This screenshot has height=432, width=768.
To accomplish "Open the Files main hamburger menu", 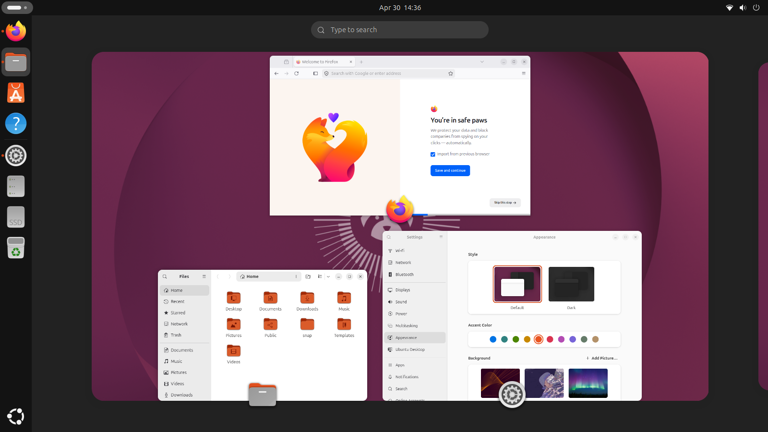I will coord(204,276).
